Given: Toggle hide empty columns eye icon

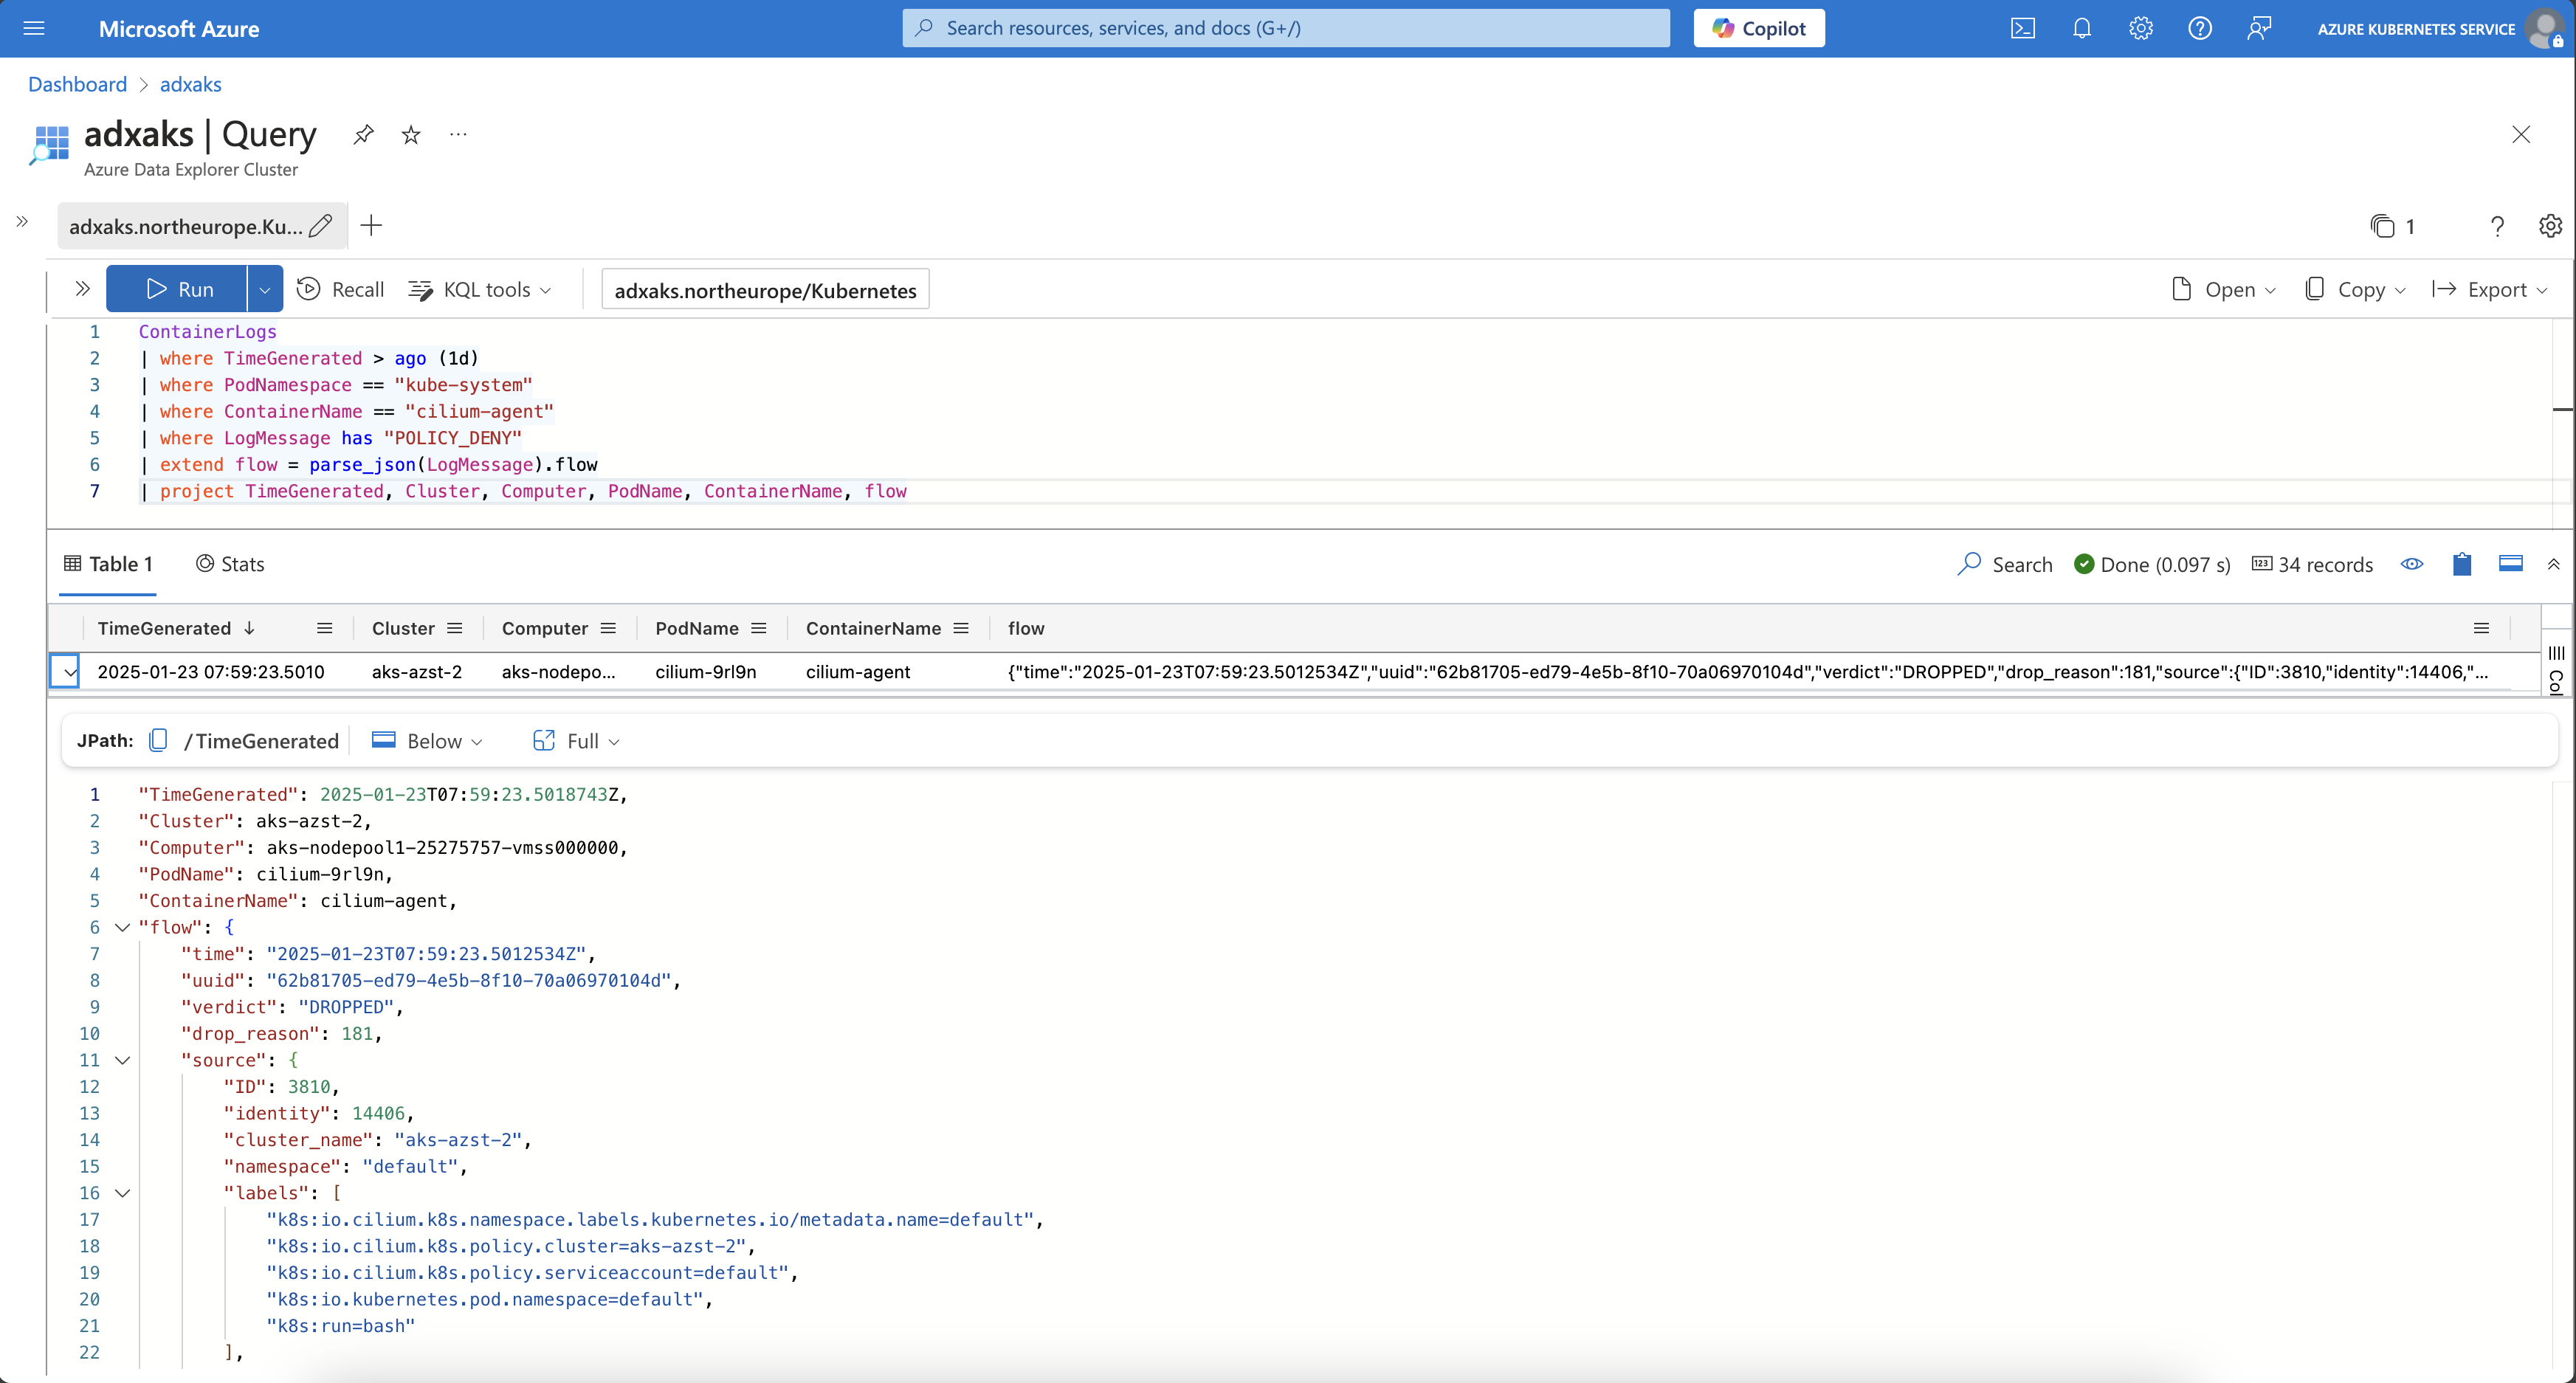Looking at the screenshot, I should pyautogui.click(x=2411, y=564).
